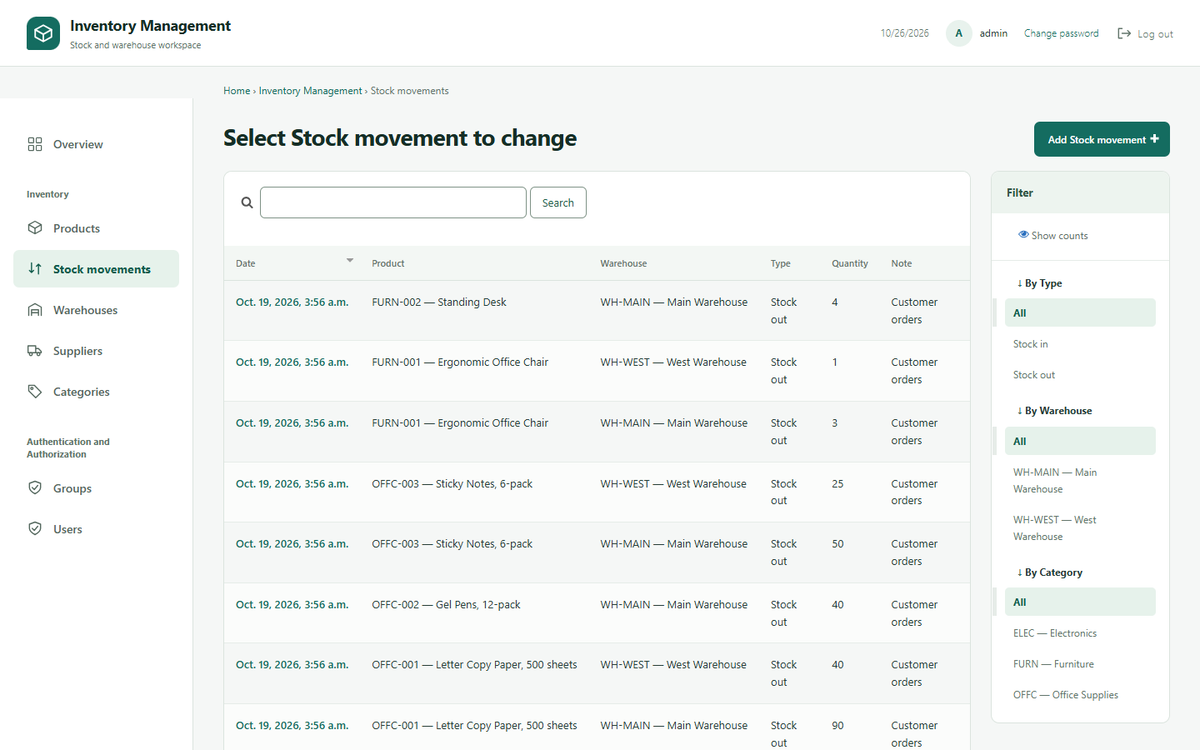Click the Search button
The image size is (1200, 750).
(x=558, y=202)
